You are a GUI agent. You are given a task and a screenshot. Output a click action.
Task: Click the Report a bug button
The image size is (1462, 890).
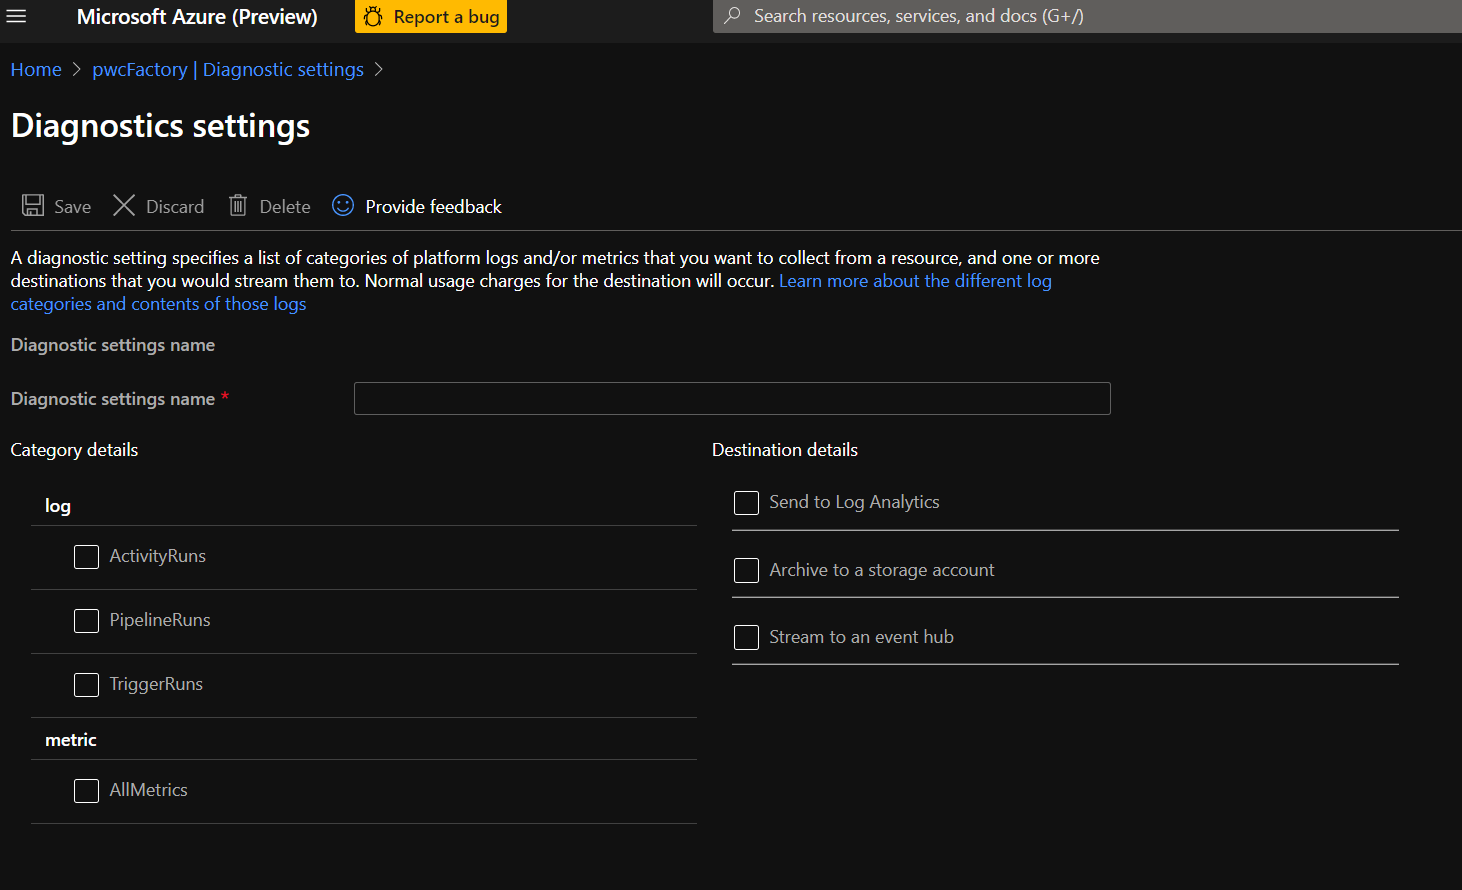(x=431, y=17)
